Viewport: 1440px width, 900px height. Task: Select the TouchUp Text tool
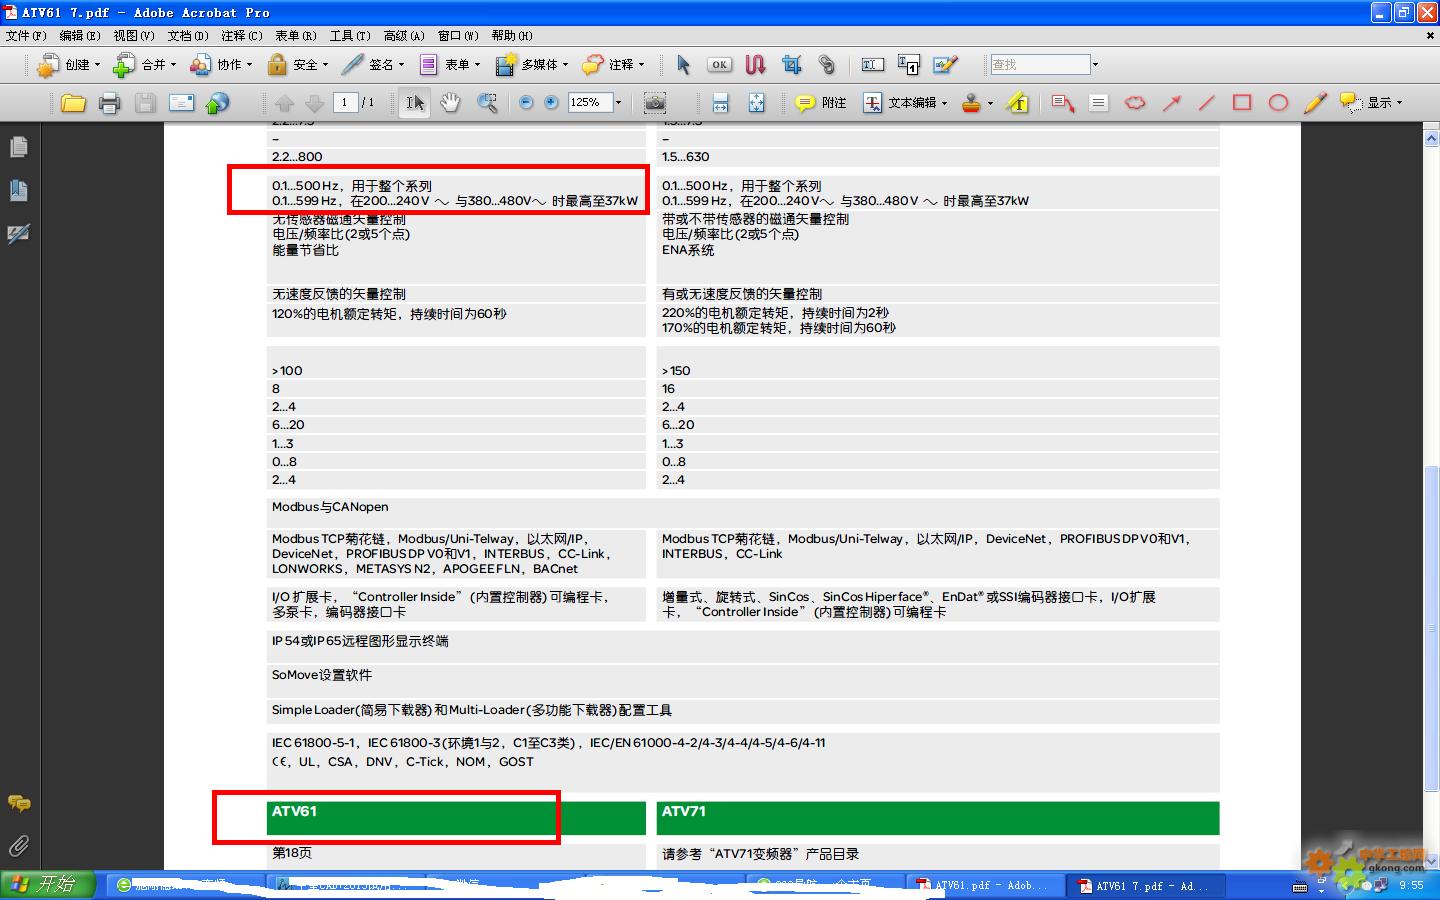pyautogui.click(x=908, y=65)
